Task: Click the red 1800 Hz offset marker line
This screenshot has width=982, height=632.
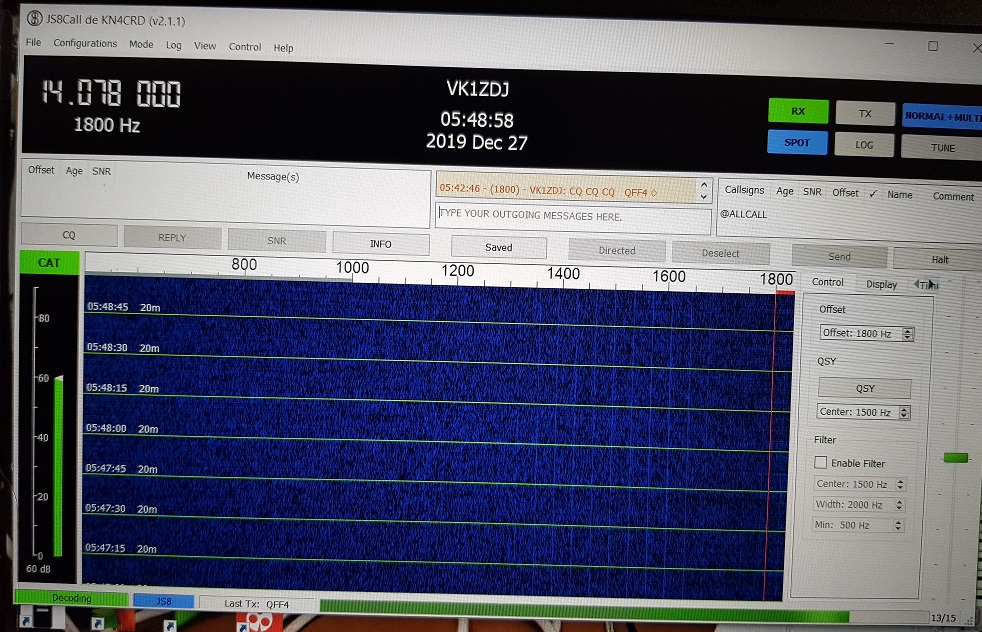Action: point(770,445)
